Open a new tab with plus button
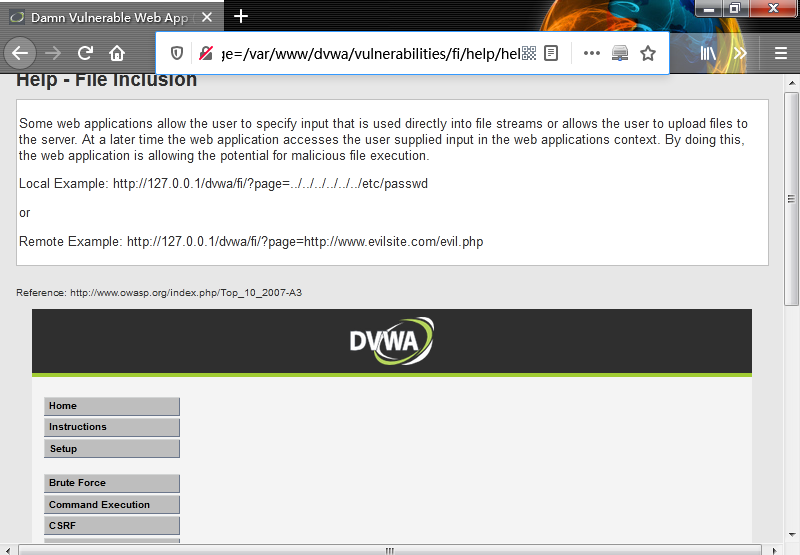The image size is (800, 555). pos(241,16)
